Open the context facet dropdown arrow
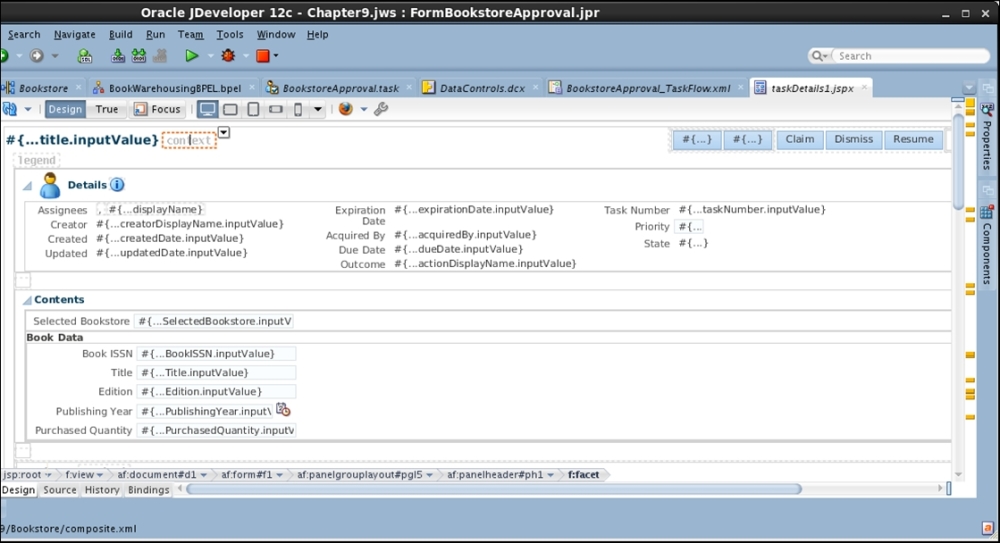This screenshot has width=1000, height=543. point(224,133)
